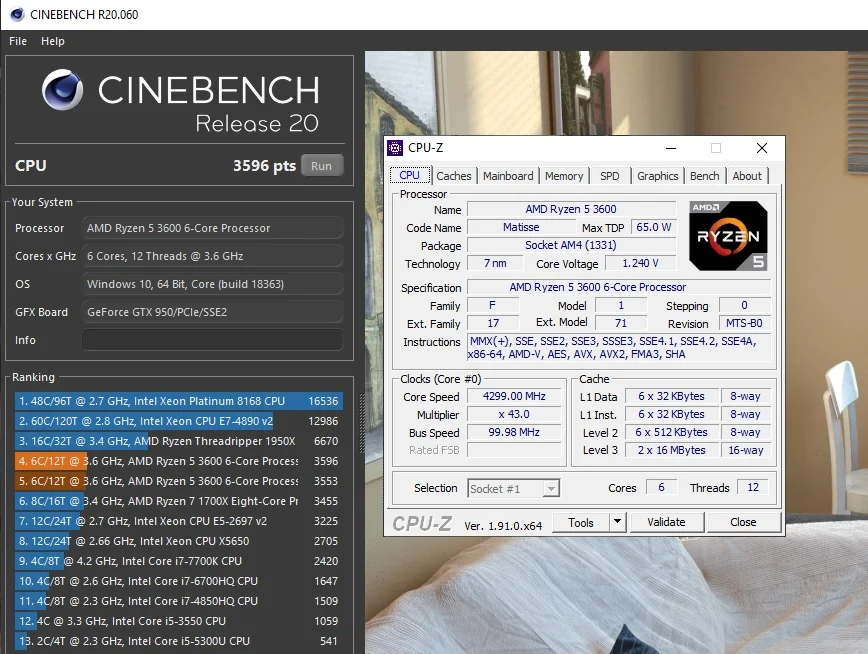Switch to the Bench tab in CPU-Z
The height and width of the screenshot is (654, 868).
(705, 176)
